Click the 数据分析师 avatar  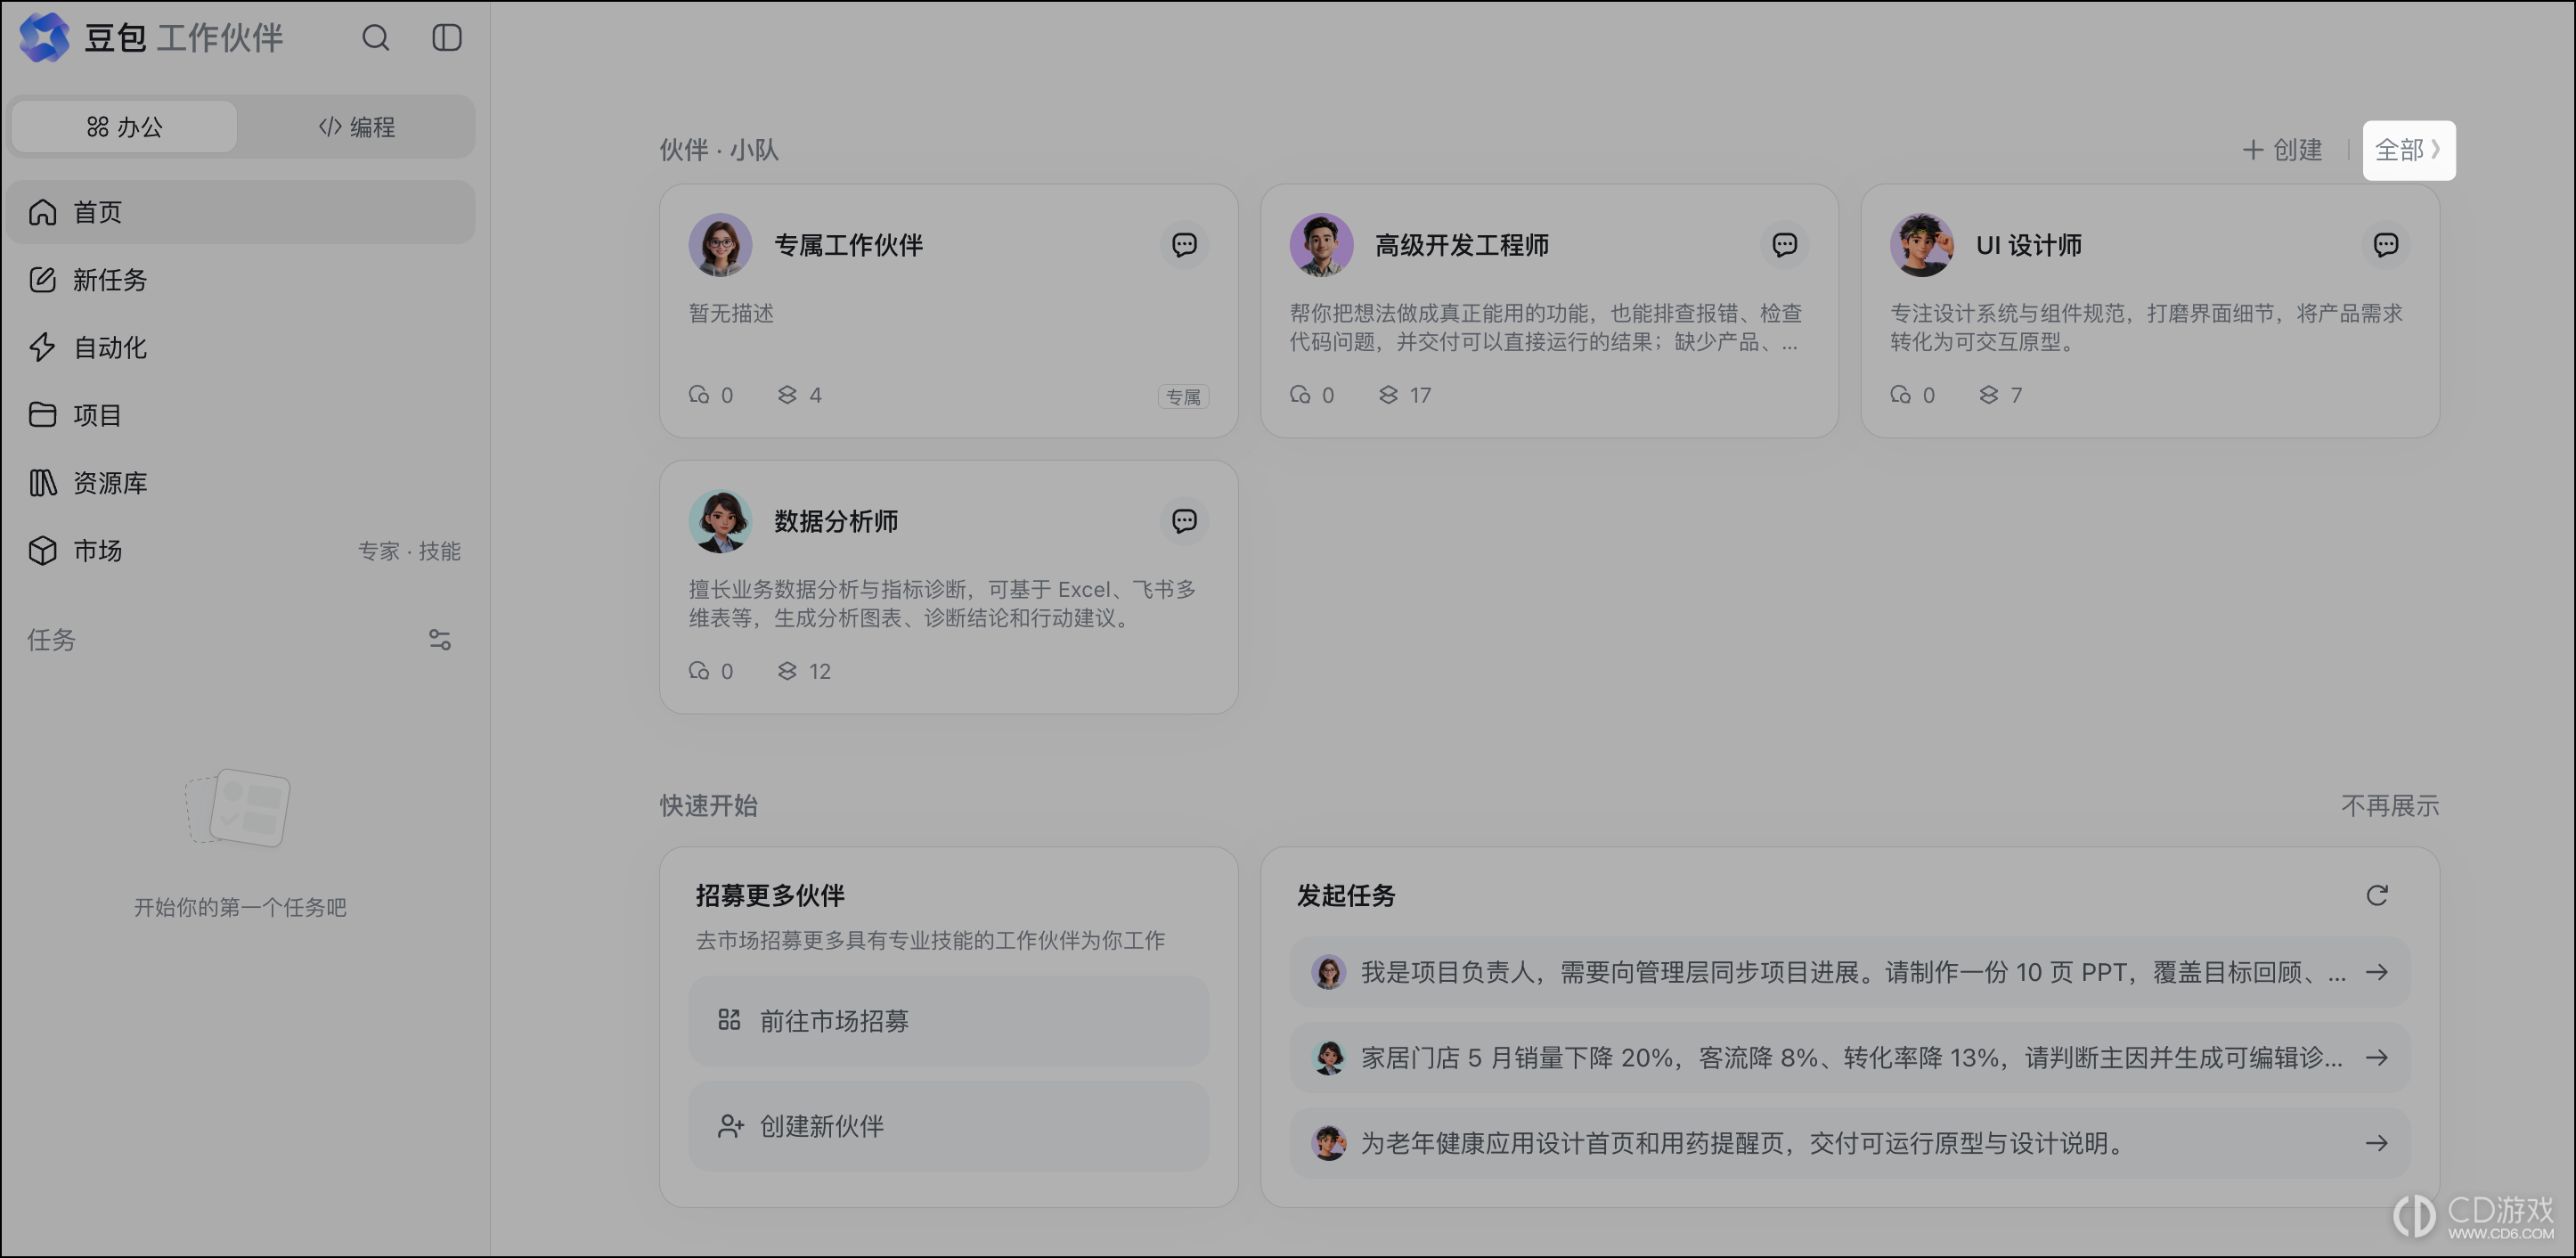point(720,521)
